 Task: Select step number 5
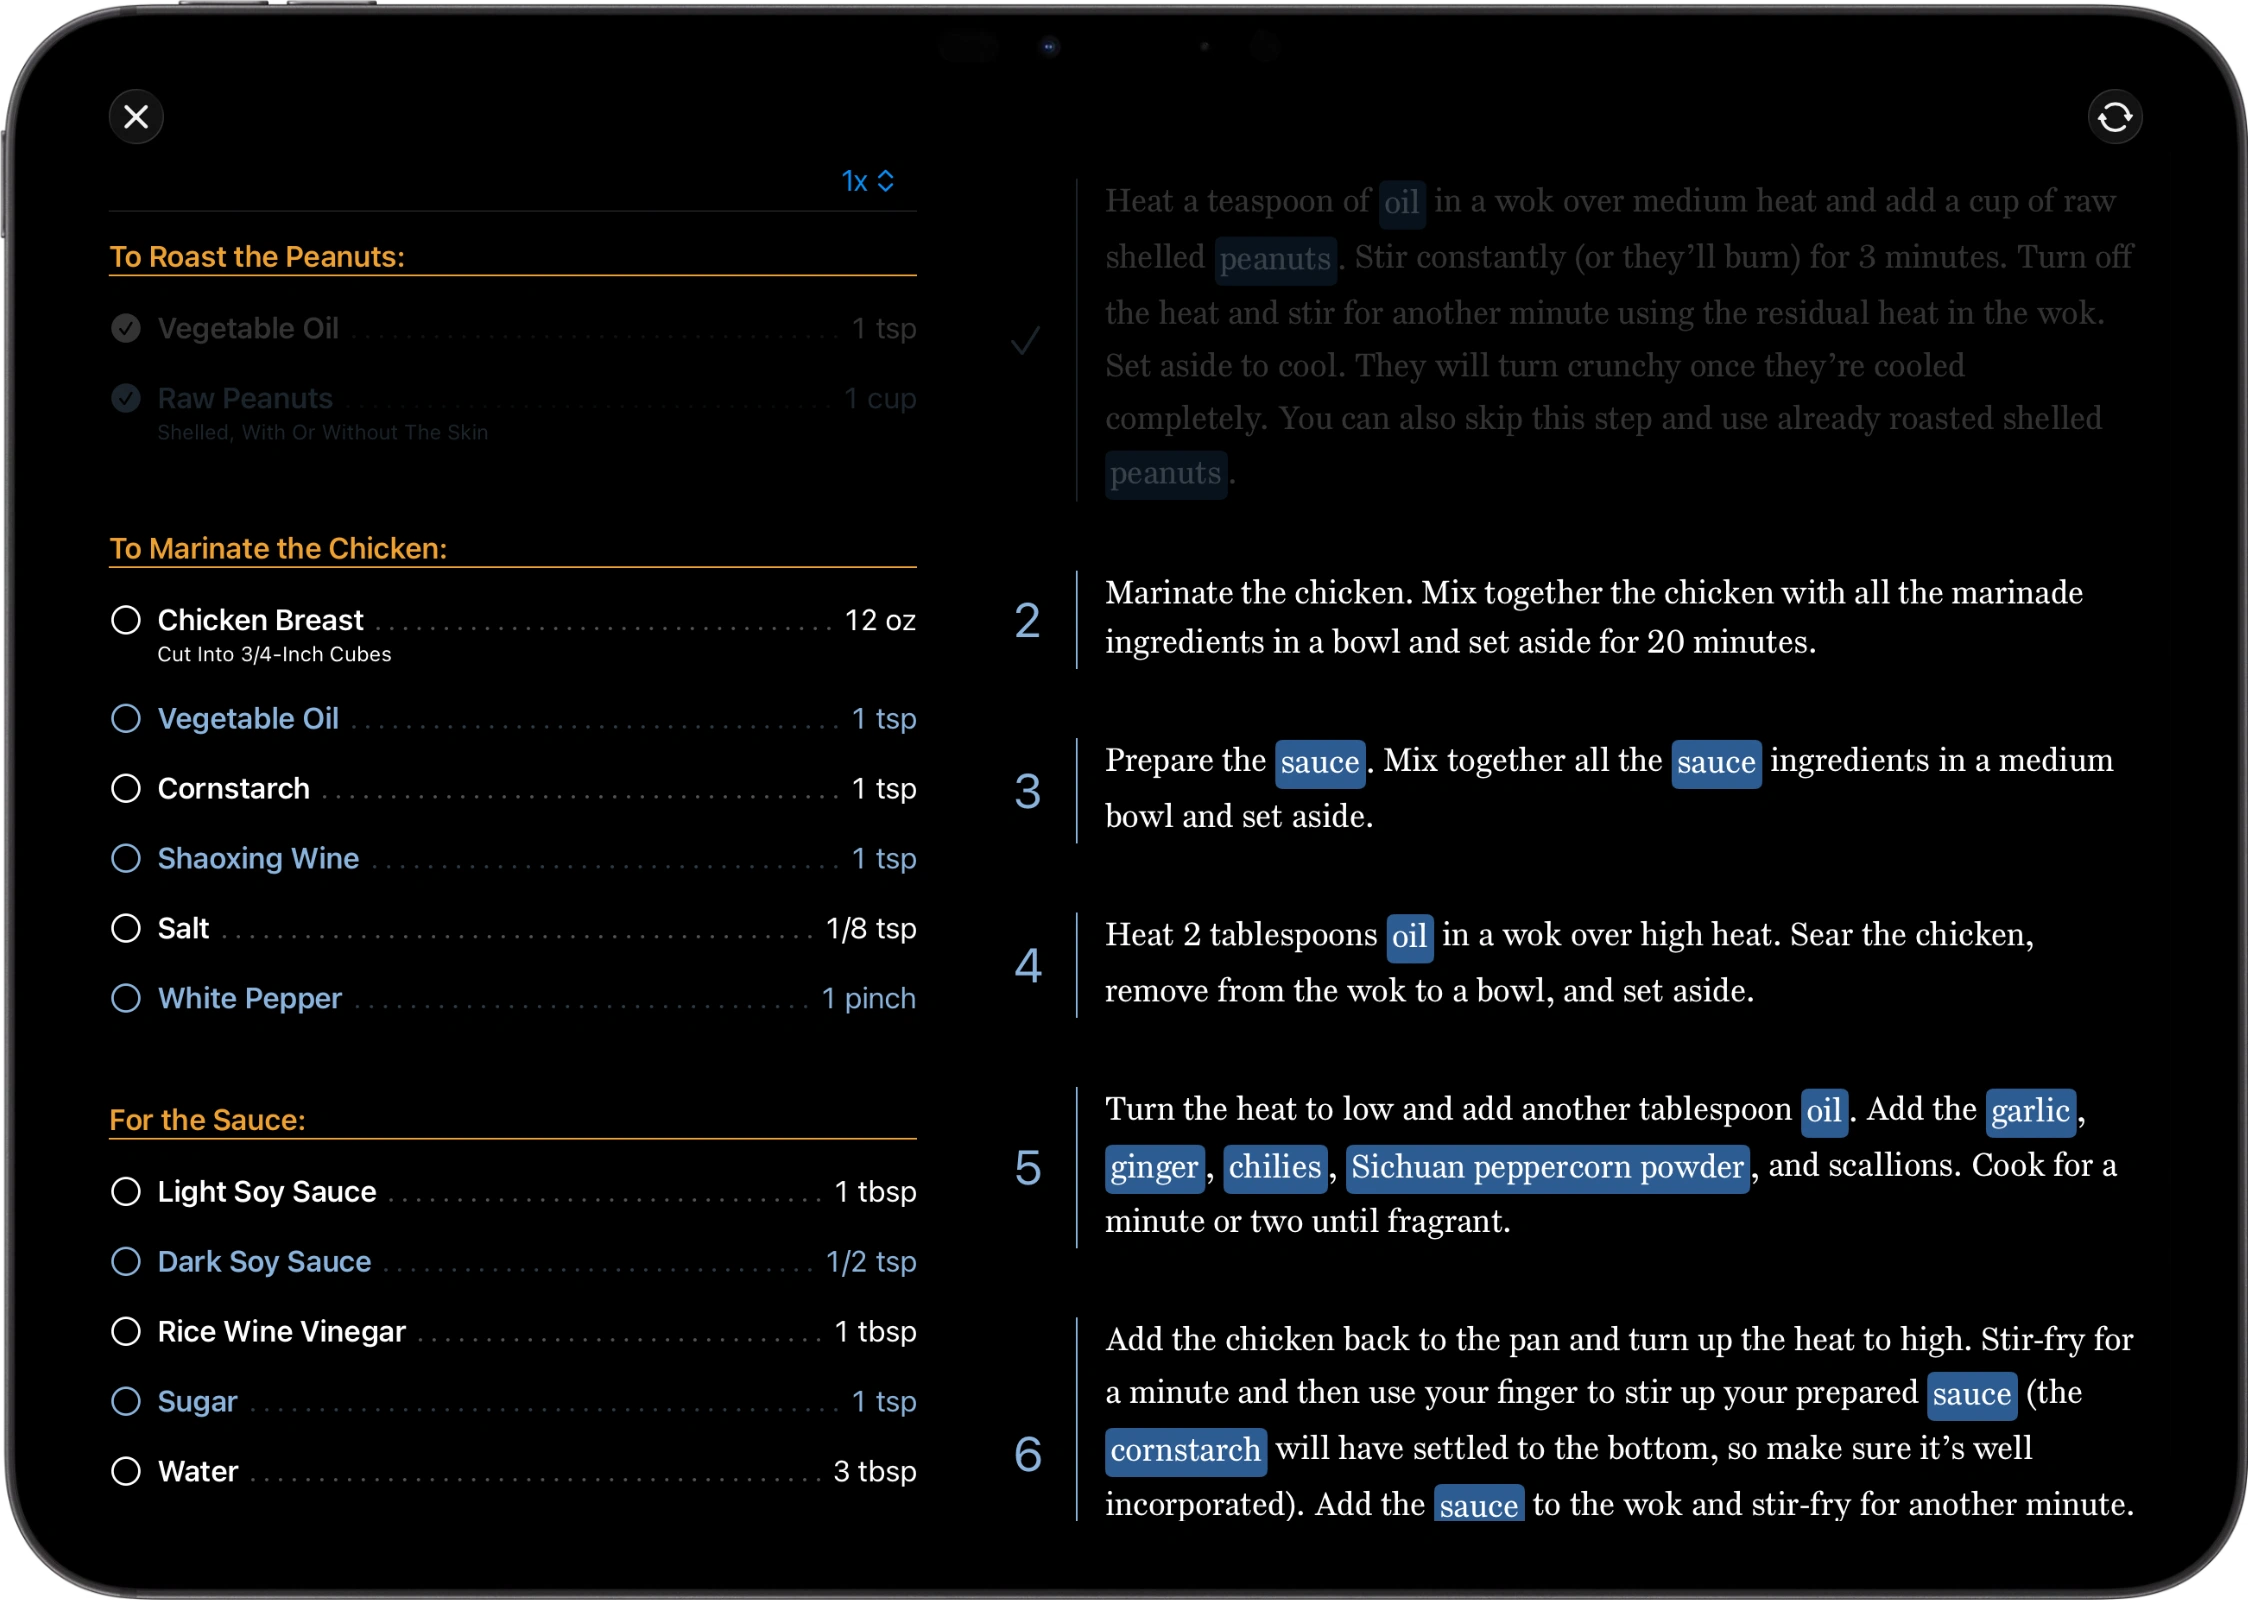coord(1027,1167)
